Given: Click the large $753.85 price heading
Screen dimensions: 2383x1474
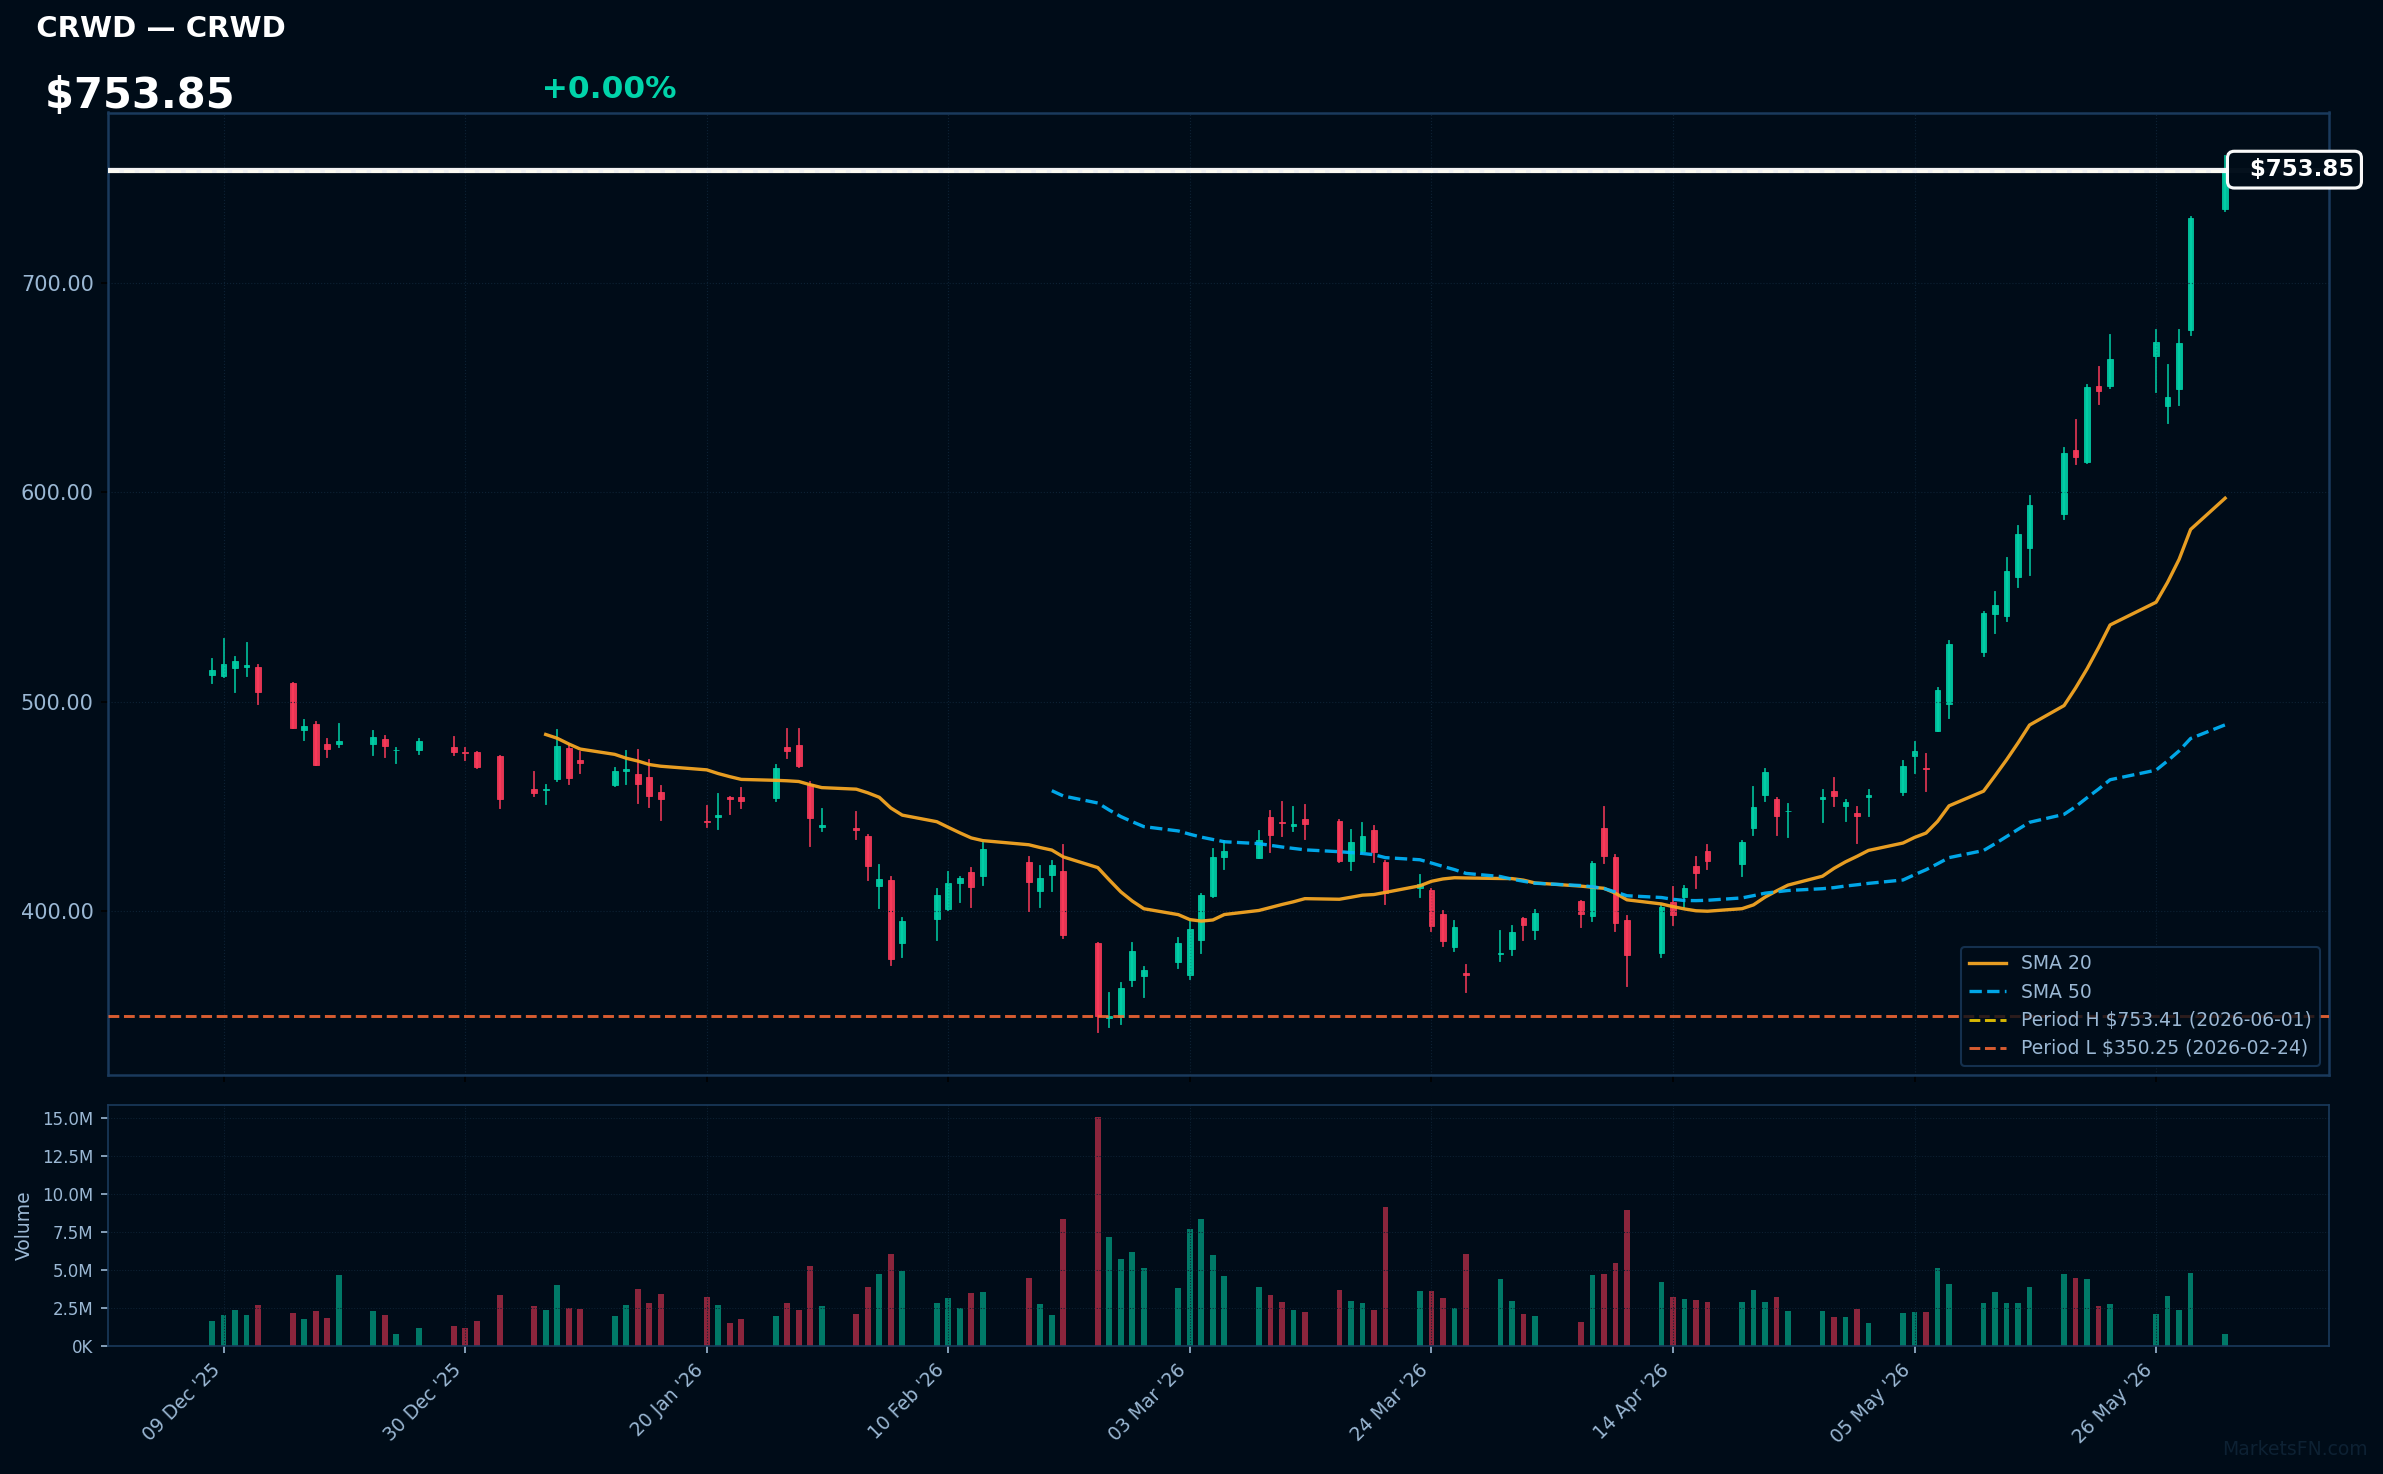Looking at the screenshot, I should 139,94.
